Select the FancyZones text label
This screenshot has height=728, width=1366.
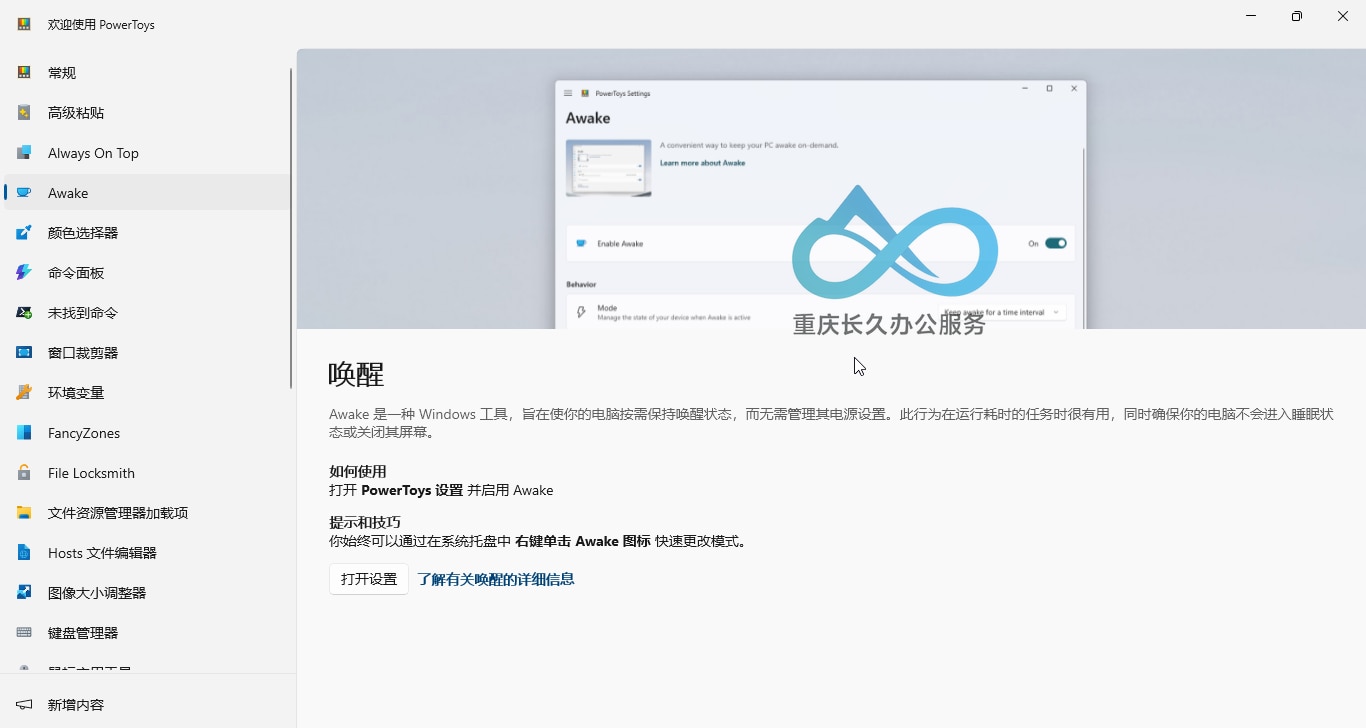click(84, 433)
